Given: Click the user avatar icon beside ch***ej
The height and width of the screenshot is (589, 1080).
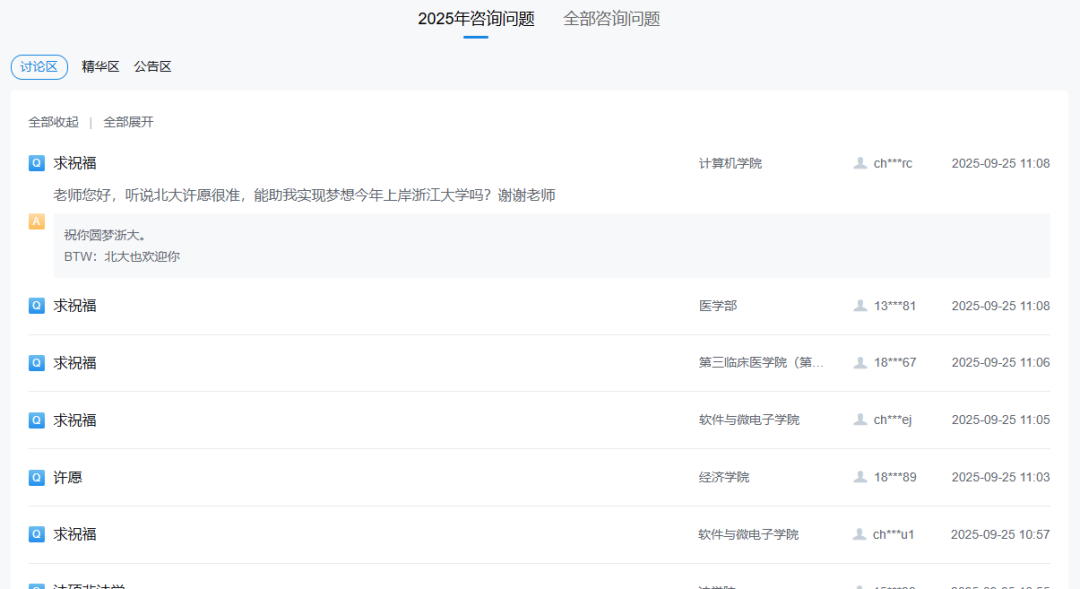Looking at the screenshot, I should click(860, 420).
